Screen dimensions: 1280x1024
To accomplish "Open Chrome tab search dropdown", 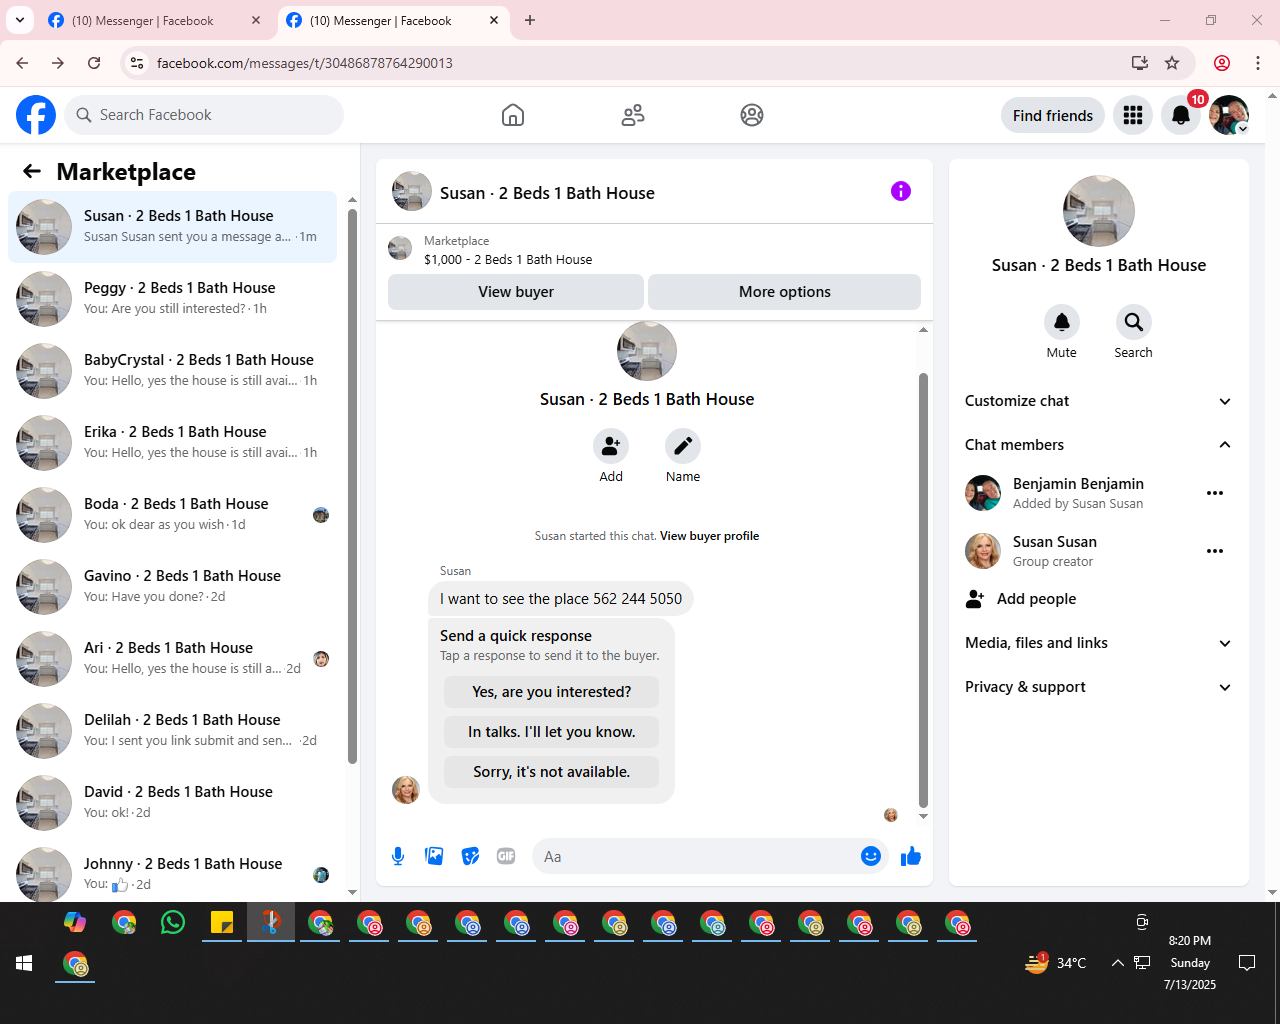I will (20, 20).
